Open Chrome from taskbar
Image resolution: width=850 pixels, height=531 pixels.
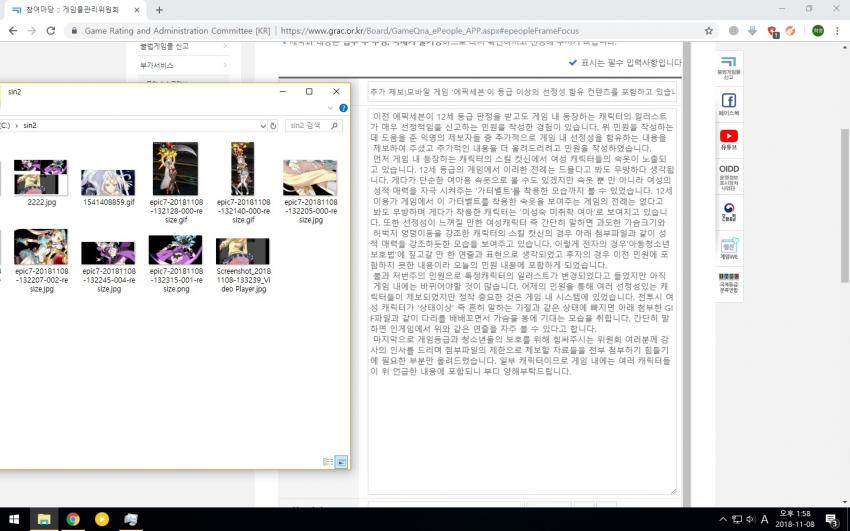[x=73, y=519]
